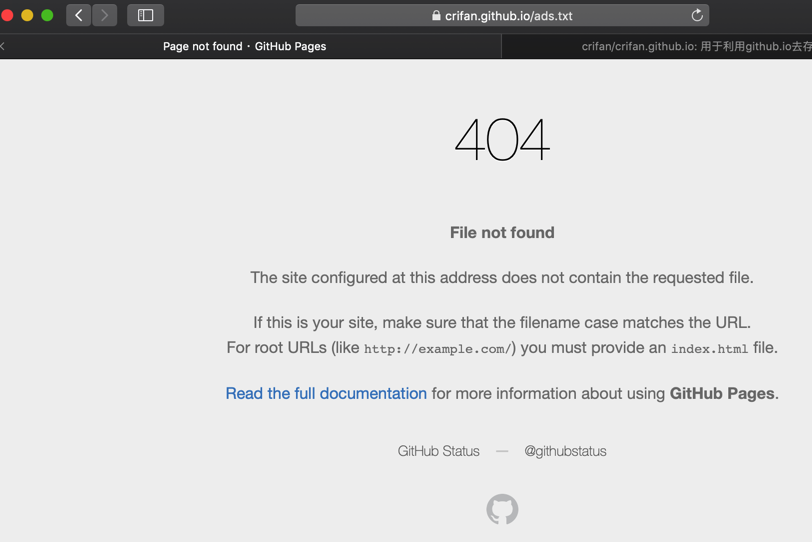The width and height of the screenshot is (812, 542).
Task: Select the 'Page not found · GitHub Pages' tab
Action: point(244,46)
